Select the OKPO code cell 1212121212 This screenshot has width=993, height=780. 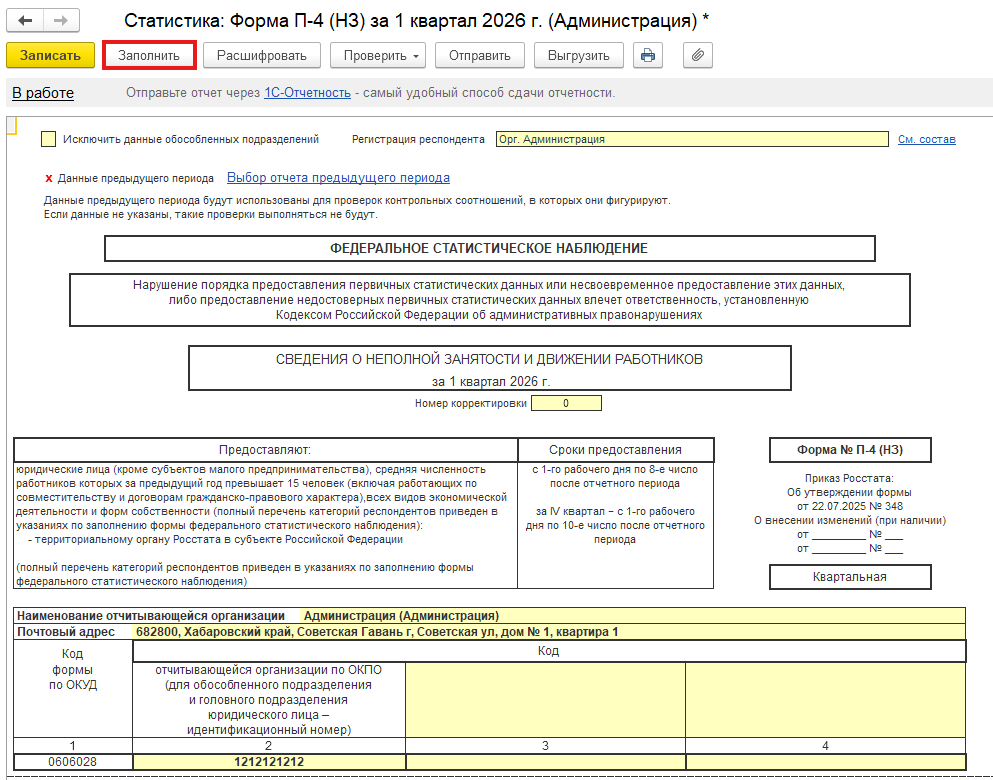(x=269, y=762)
